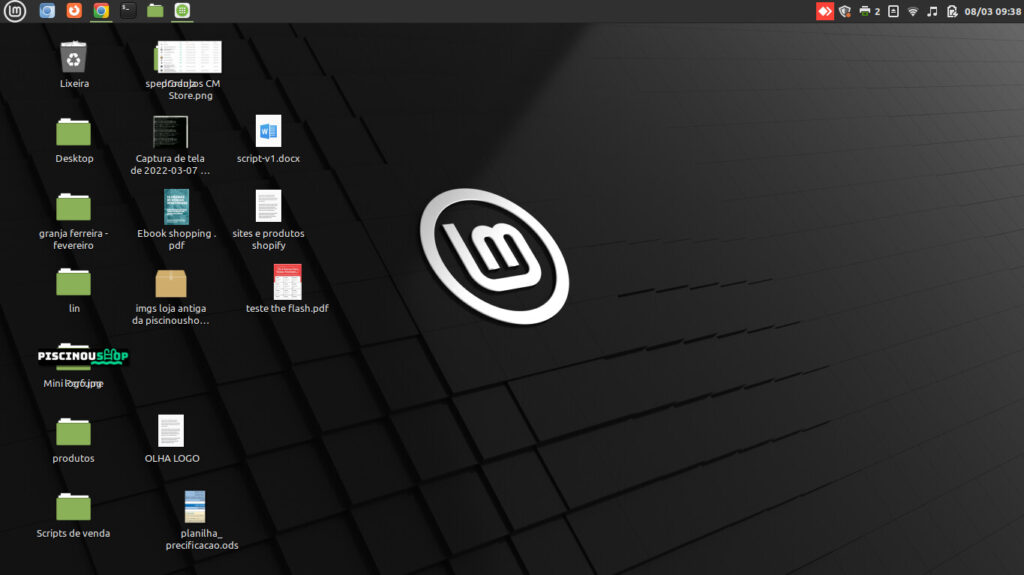Select the Lixeira trash icon

coord(74,58)
